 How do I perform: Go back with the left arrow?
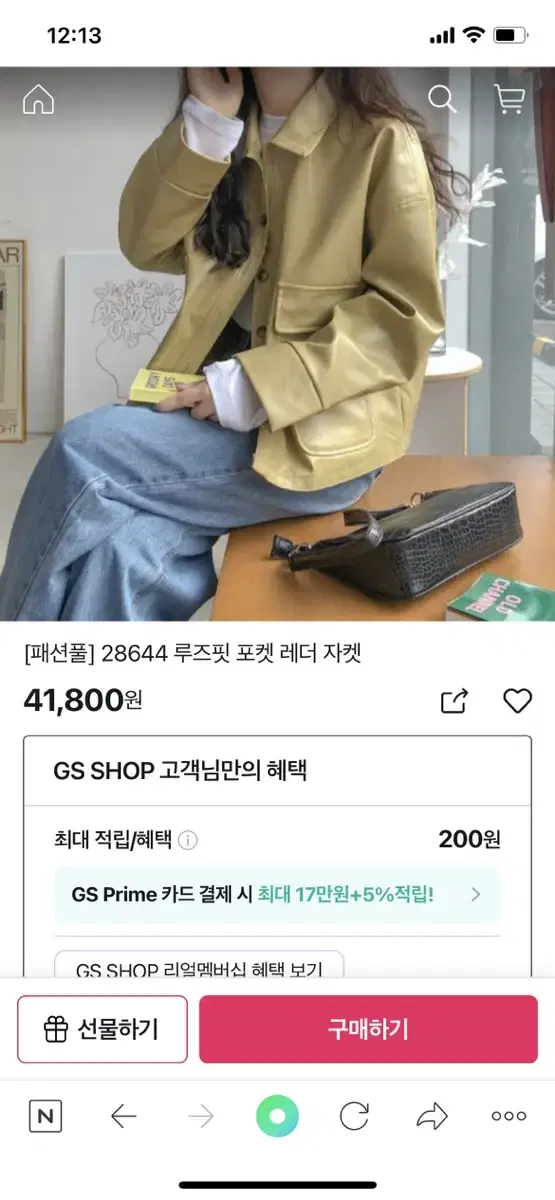coord(123,1117)
